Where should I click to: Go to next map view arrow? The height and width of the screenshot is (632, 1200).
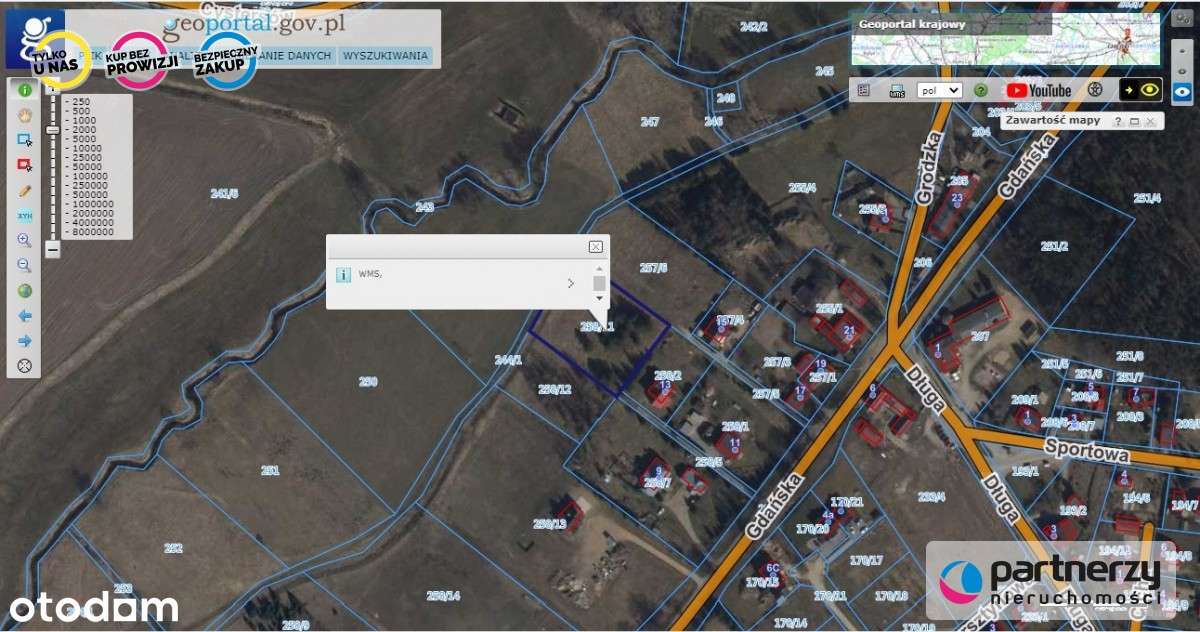(x=25, y=340)
